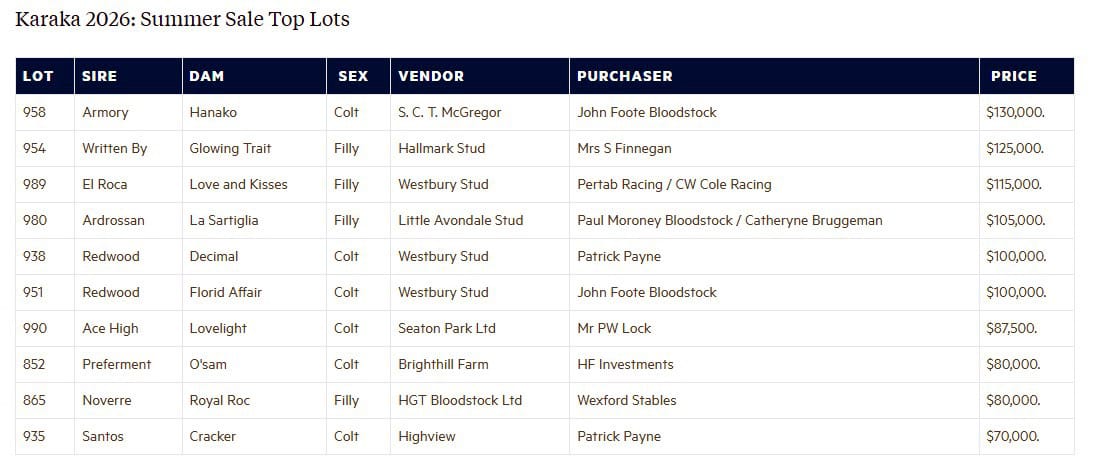Select lot 935 in the table
This screenshot has height=474, width=1095.
coord(34,437)
